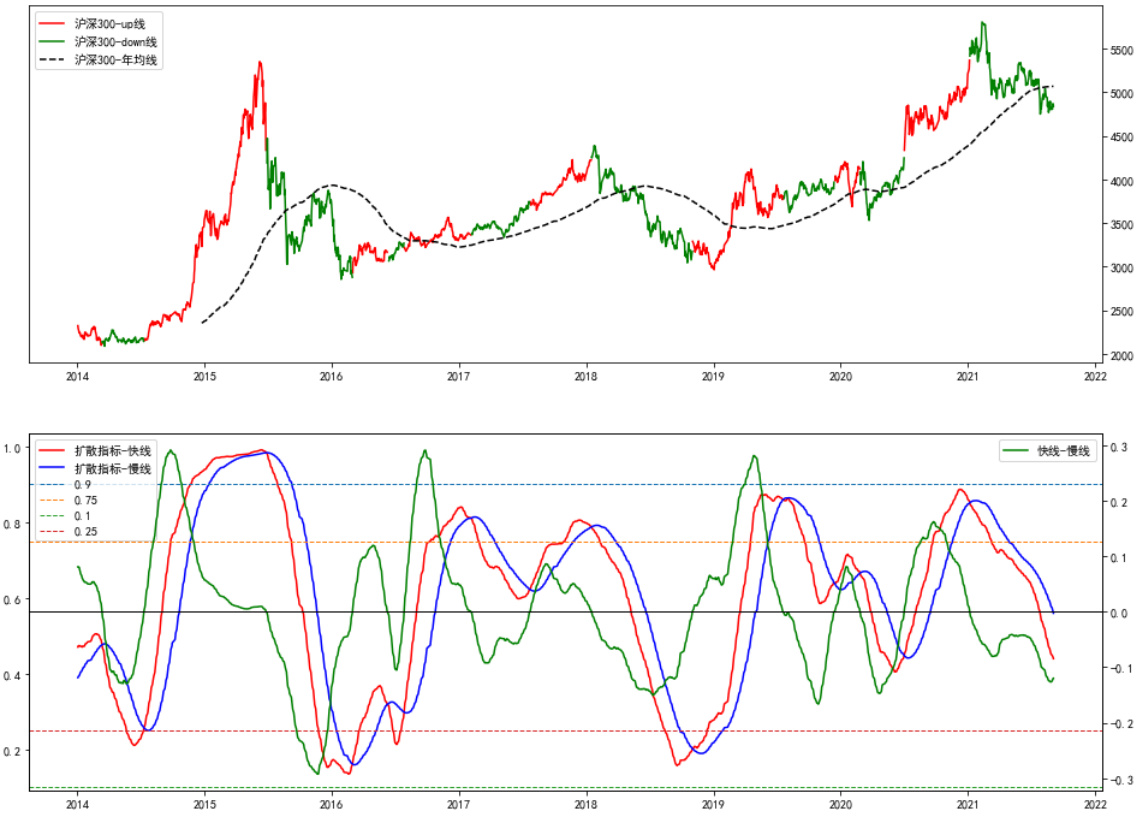1140x816 pixels.
Task: Click the 沪深300-年均线 legend entry
Action: point(97,60)
